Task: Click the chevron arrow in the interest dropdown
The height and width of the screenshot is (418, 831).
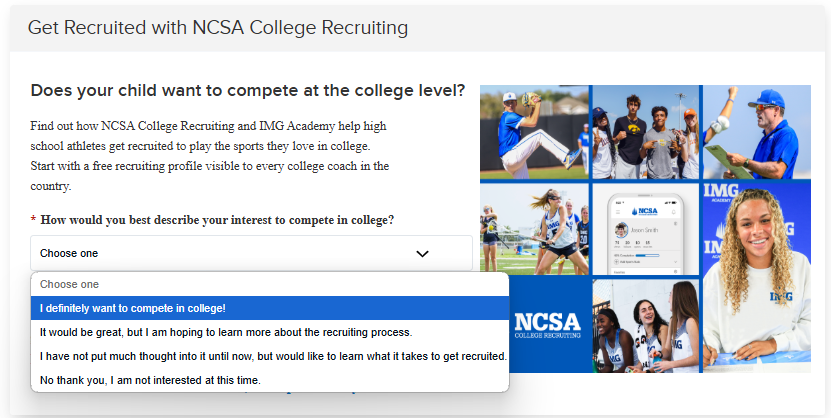Action: tap(422, 254)
